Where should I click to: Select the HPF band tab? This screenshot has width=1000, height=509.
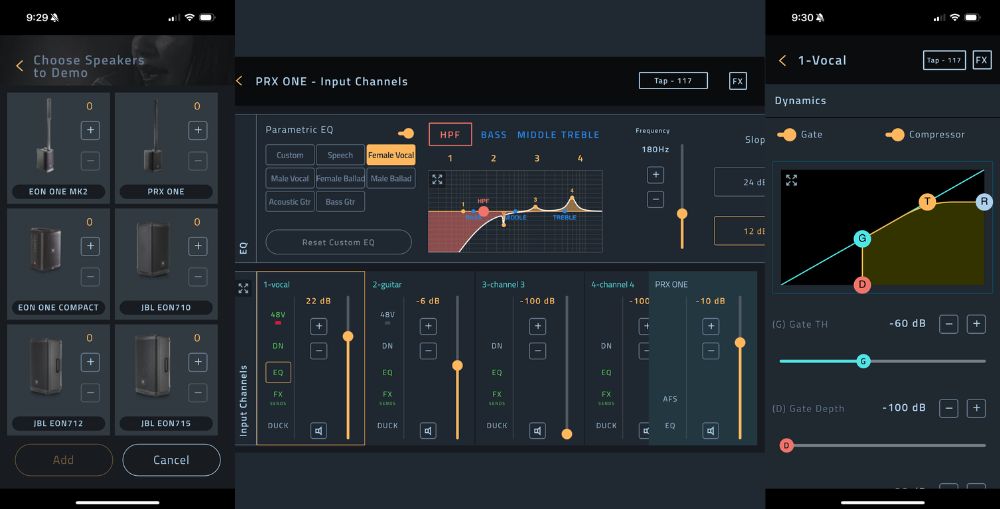[x=450, y=135]
